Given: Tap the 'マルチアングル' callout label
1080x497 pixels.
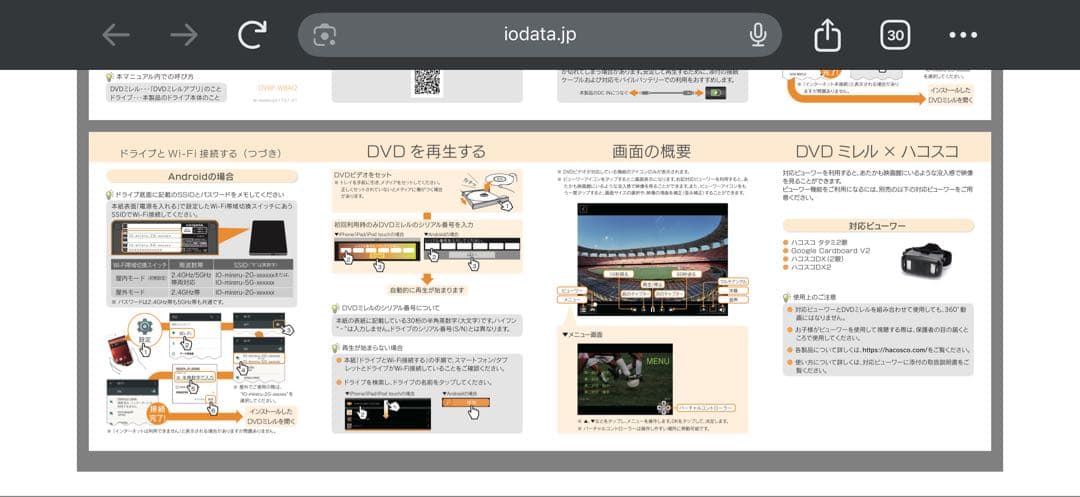Looking at the screenshot, I should (x=733, y=282).
